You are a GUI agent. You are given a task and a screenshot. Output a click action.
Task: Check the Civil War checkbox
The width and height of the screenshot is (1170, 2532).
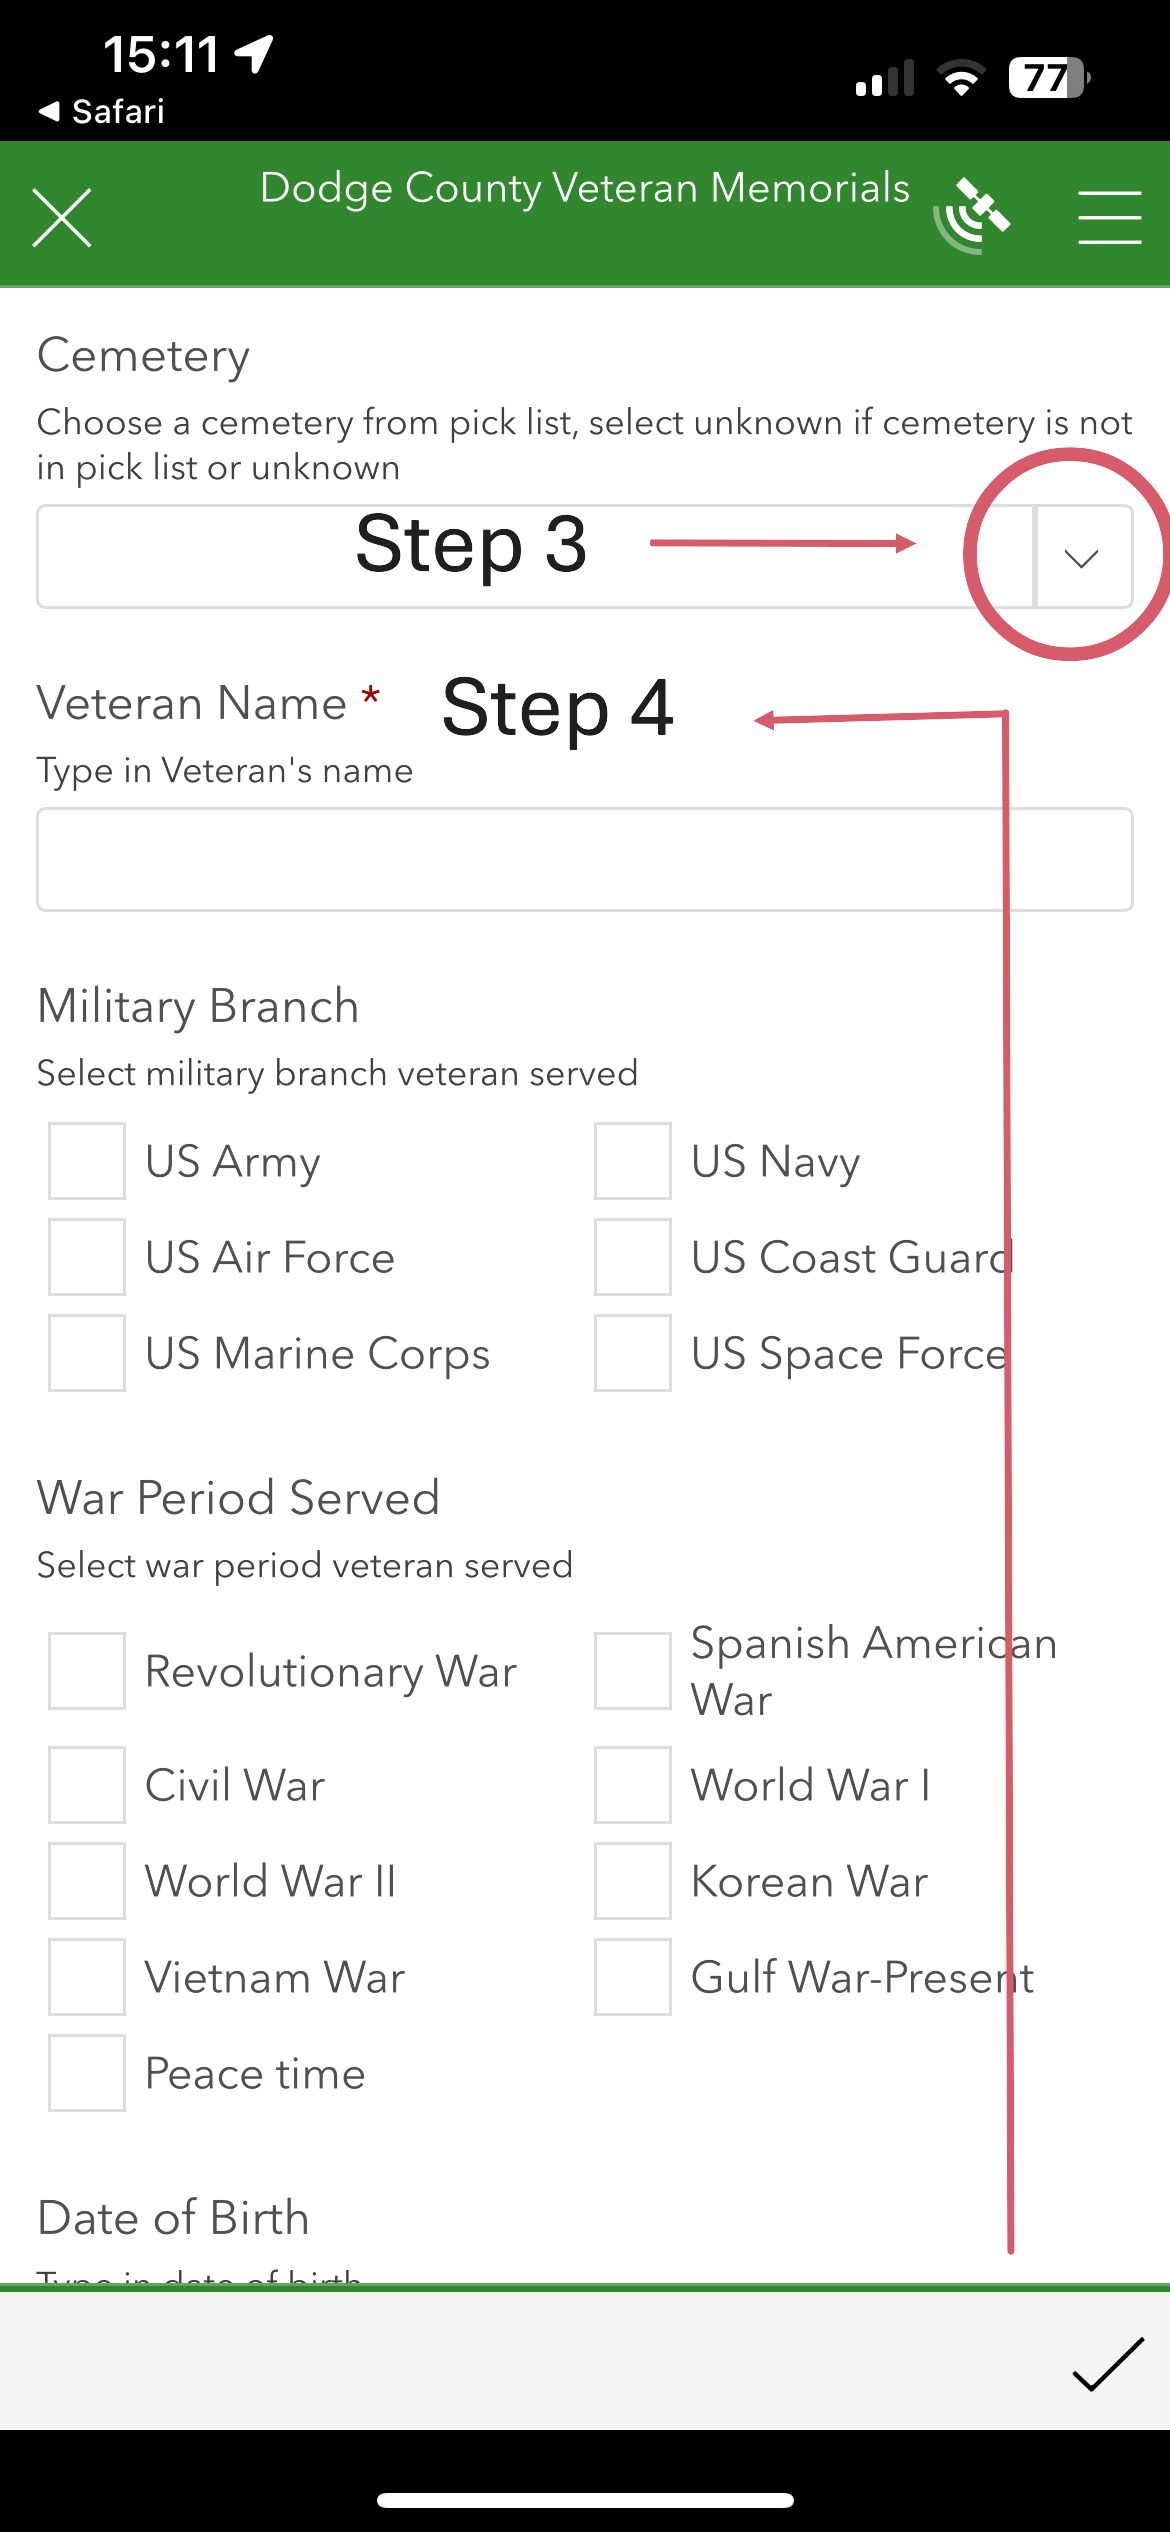coord(87,1785)
